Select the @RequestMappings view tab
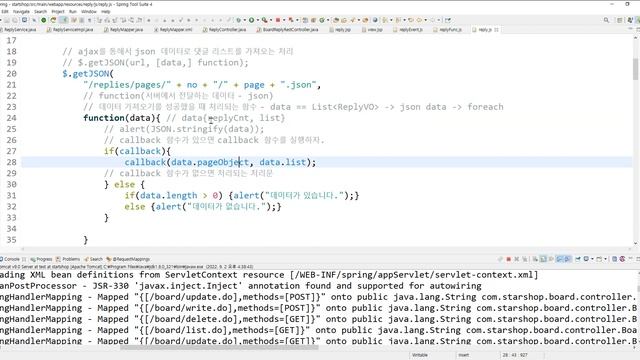Screen dimensions: 640x360 point(128,259)
